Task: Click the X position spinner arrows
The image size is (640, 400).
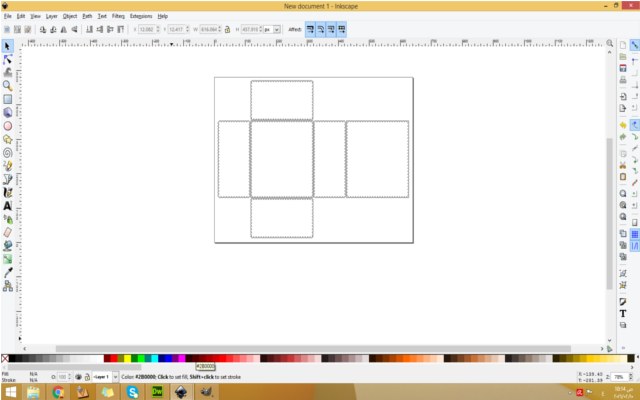Action: (158, 29)
